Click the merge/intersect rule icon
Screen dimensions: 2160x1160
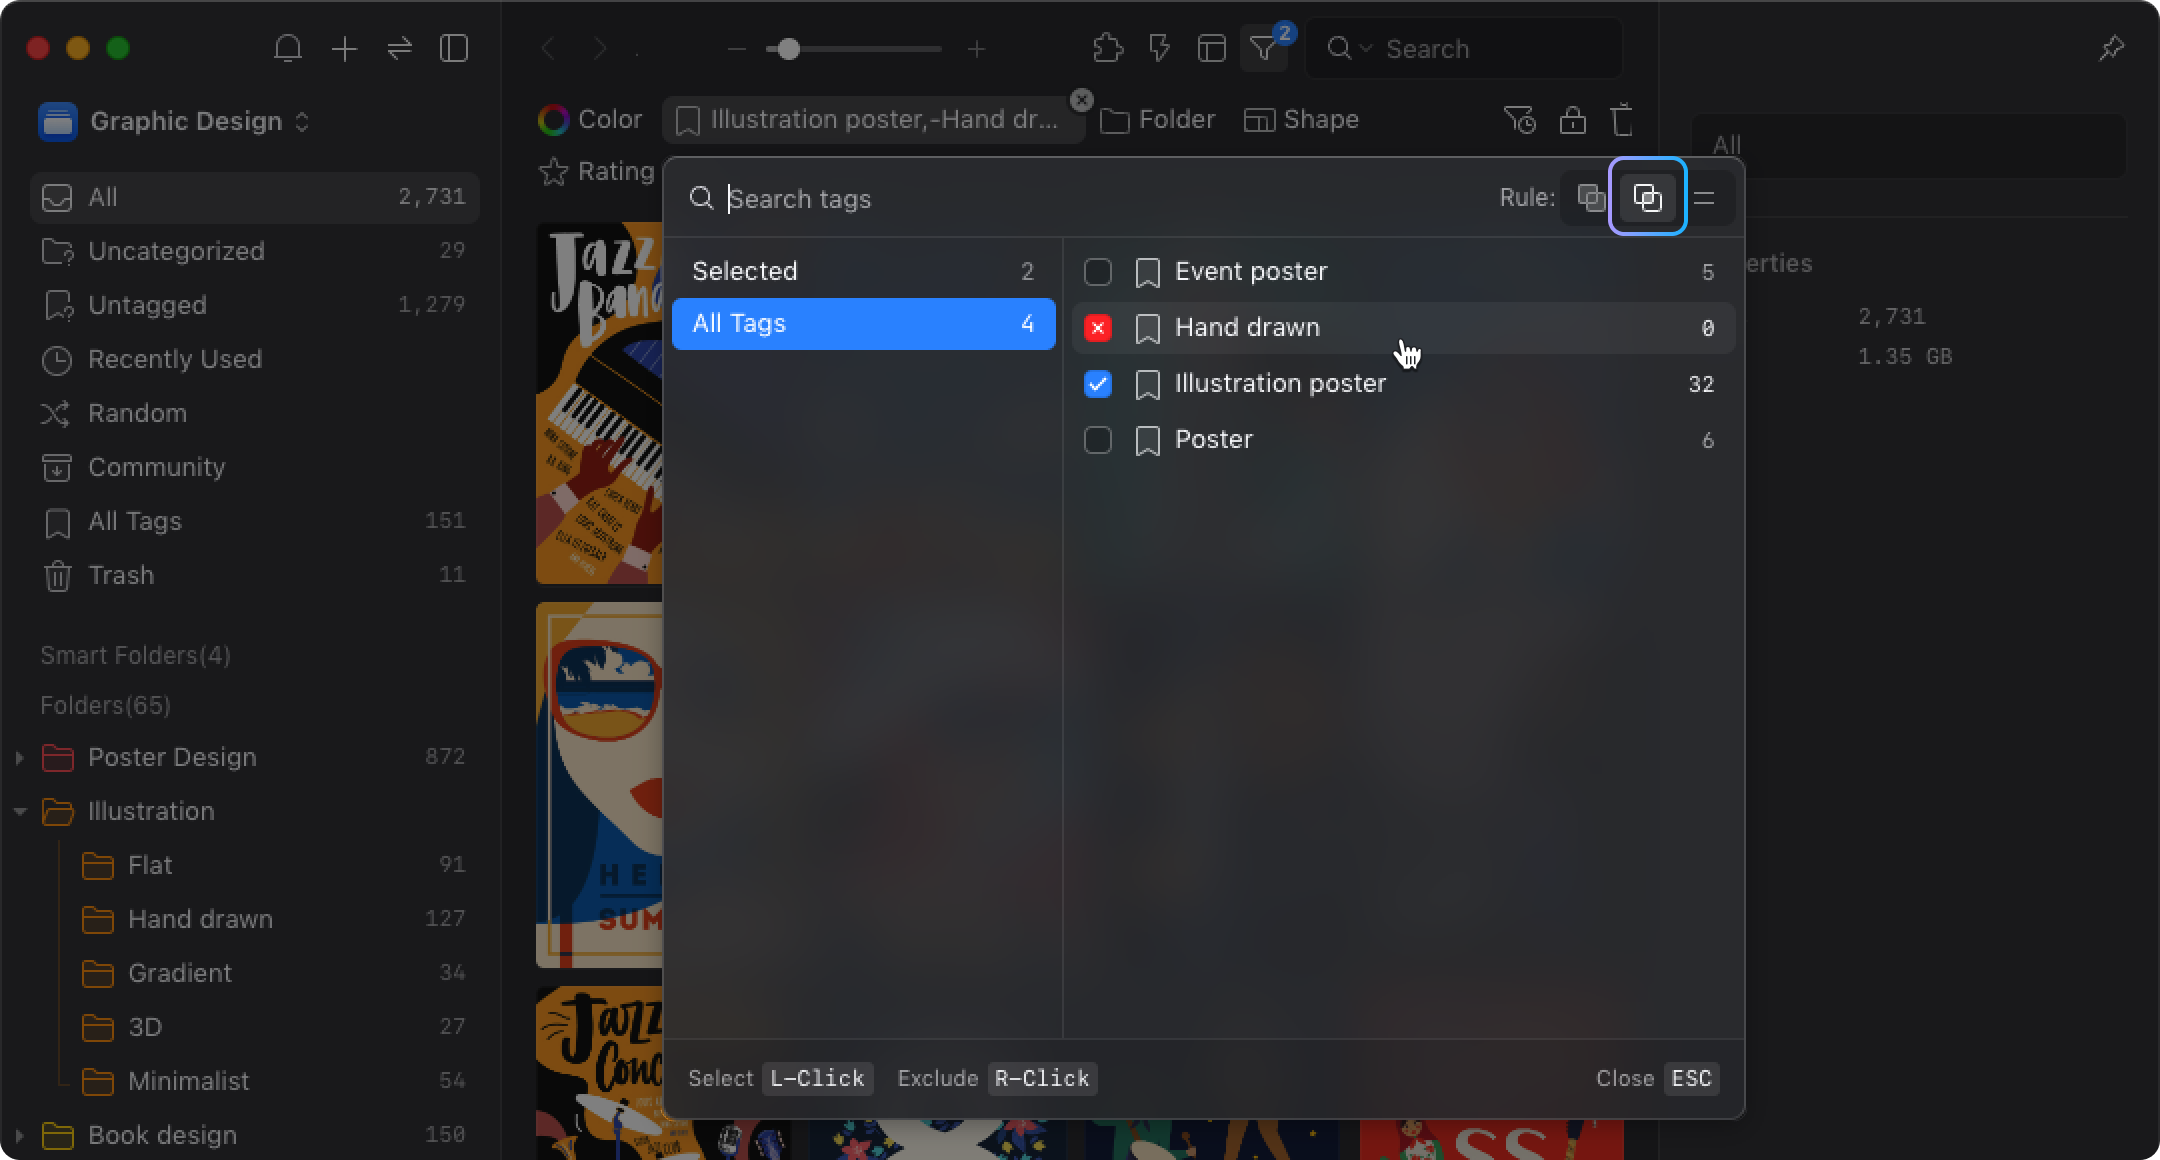[1646, 199]
